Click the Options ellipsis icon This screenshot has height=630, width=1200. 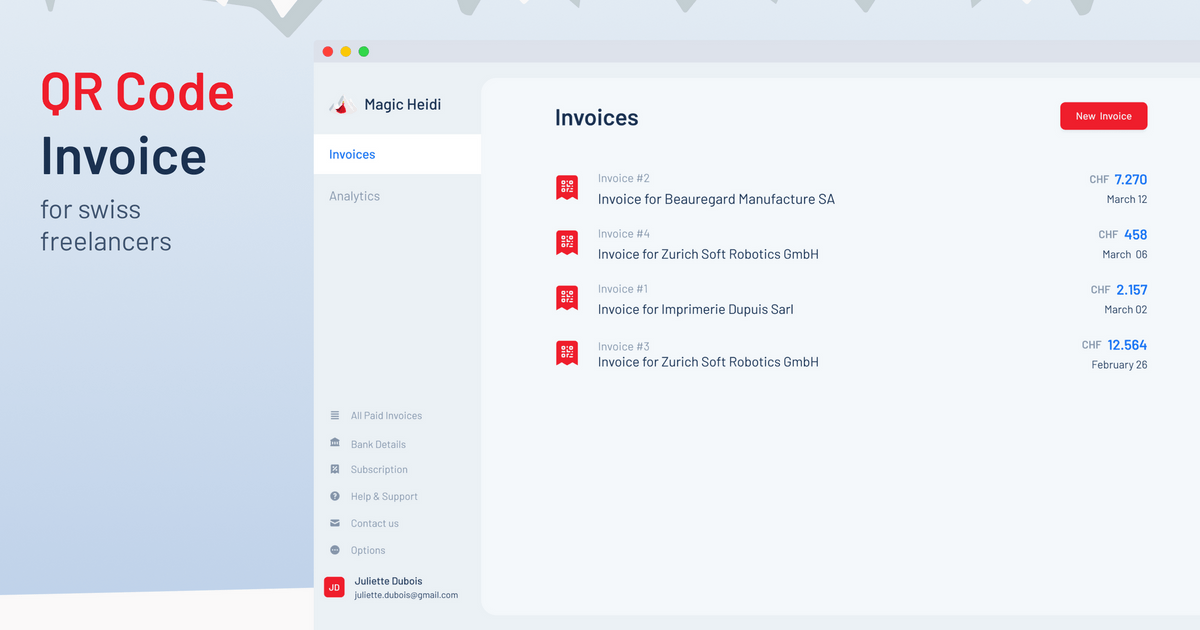(335, 550)
